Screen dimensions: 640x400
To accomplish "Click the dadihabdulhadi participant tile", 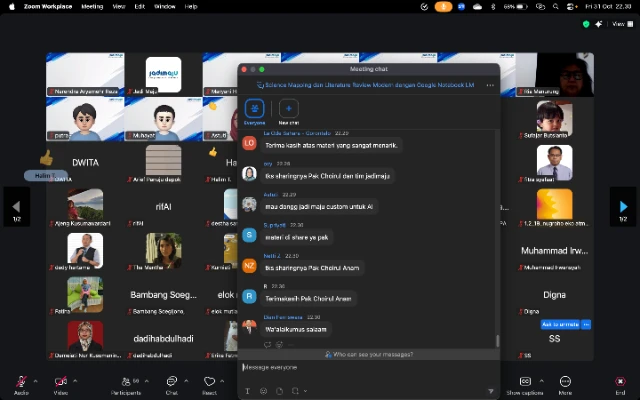I will (163, 339).
